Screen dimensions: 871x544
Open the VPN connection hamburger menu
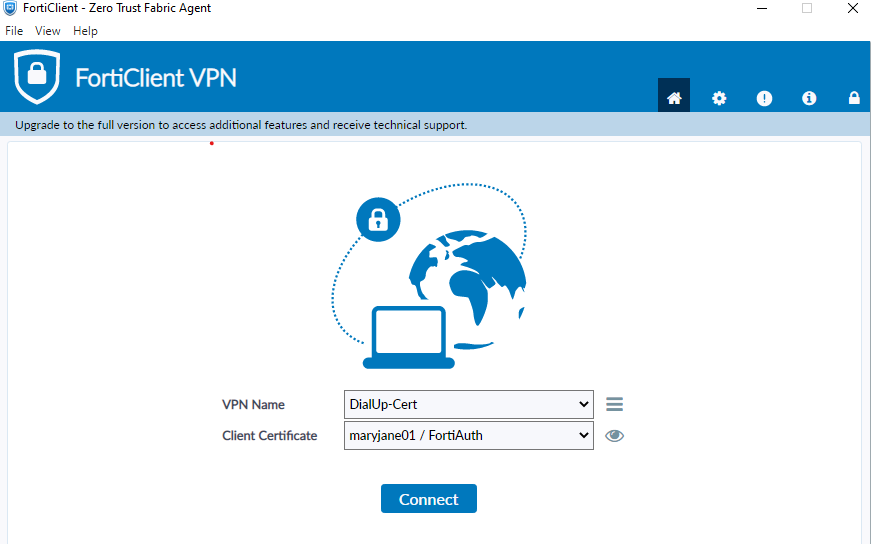click(615, 404)
